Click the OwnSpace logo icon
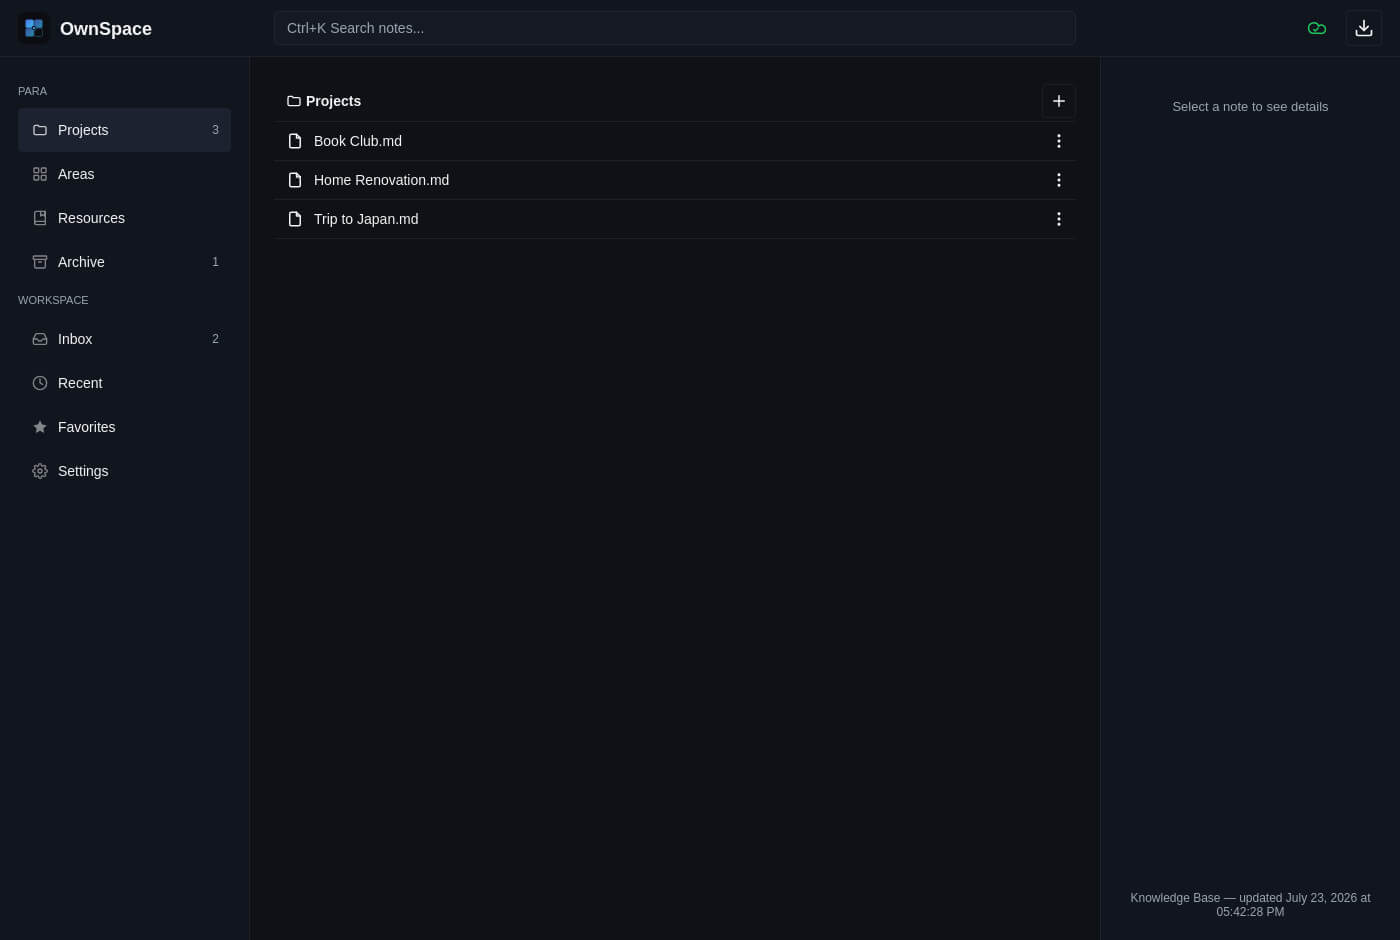Image resolution: width=1400 pixels, height=940 pixels. [34, 28]
